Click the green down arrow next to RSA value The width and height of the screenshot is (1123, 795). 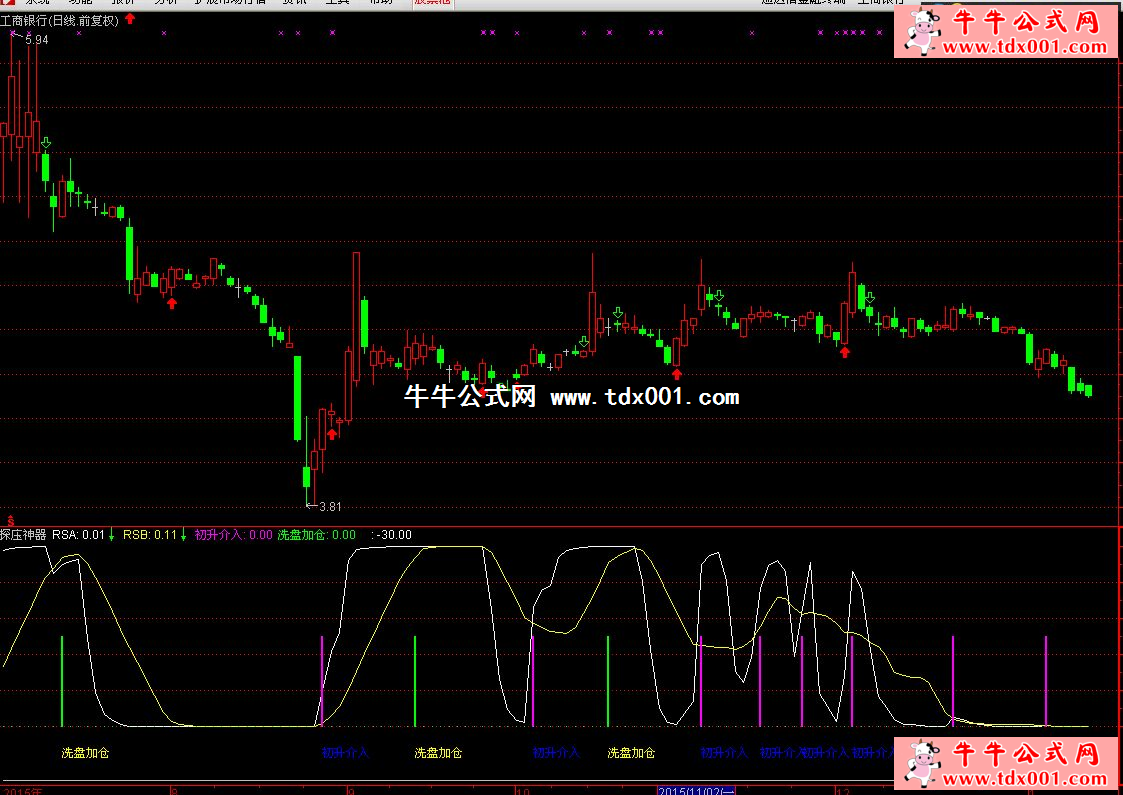[x=112, y=535]
